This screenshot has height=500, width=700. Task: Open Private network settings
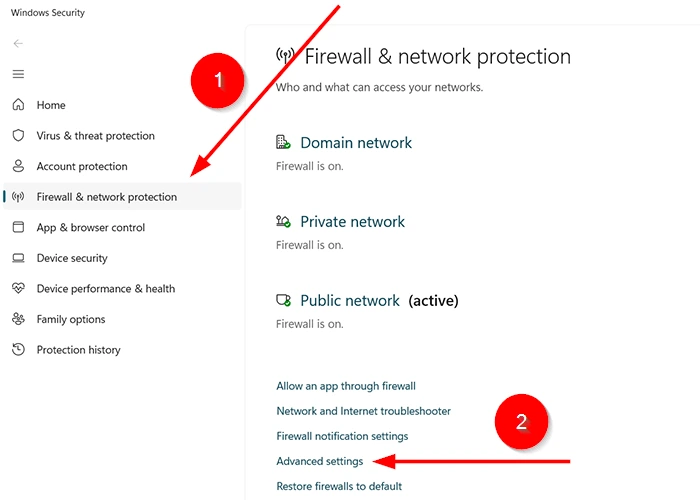(352, 222)
